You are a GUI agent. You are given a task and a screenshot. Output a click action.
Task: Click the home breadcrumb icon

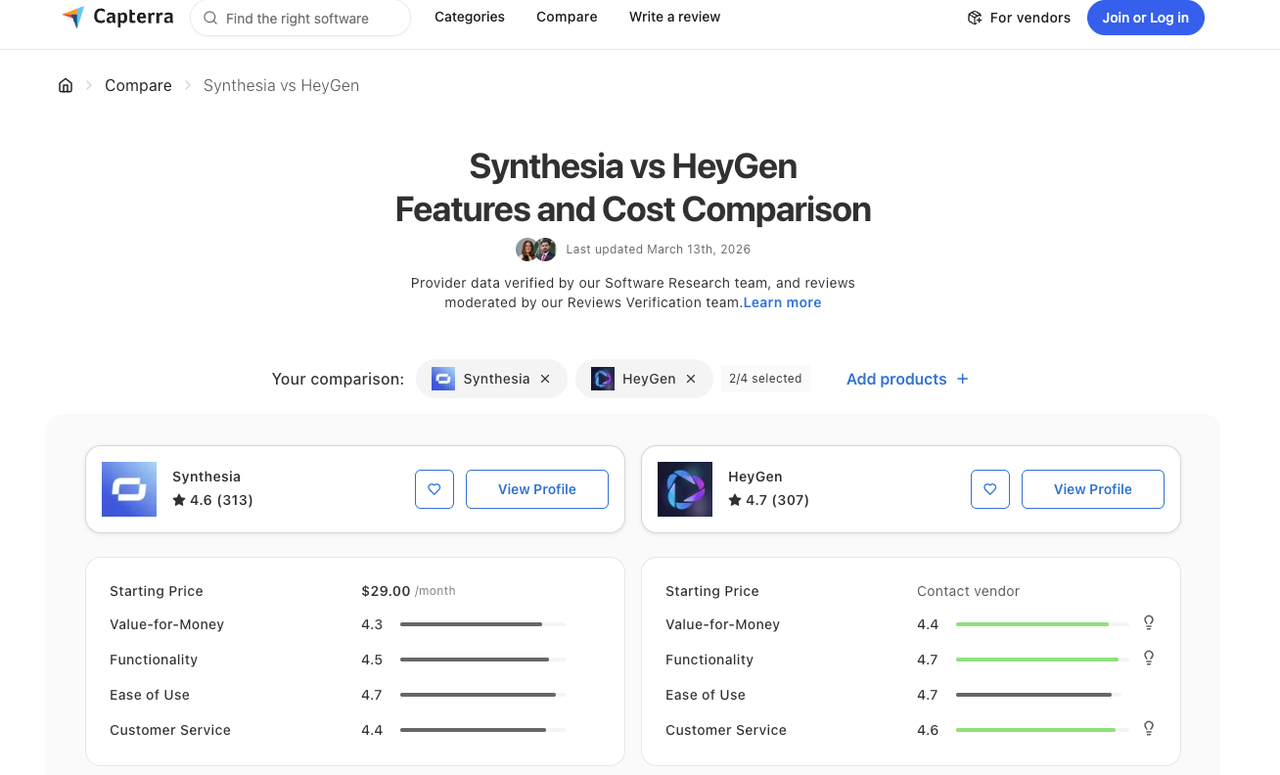65,85
